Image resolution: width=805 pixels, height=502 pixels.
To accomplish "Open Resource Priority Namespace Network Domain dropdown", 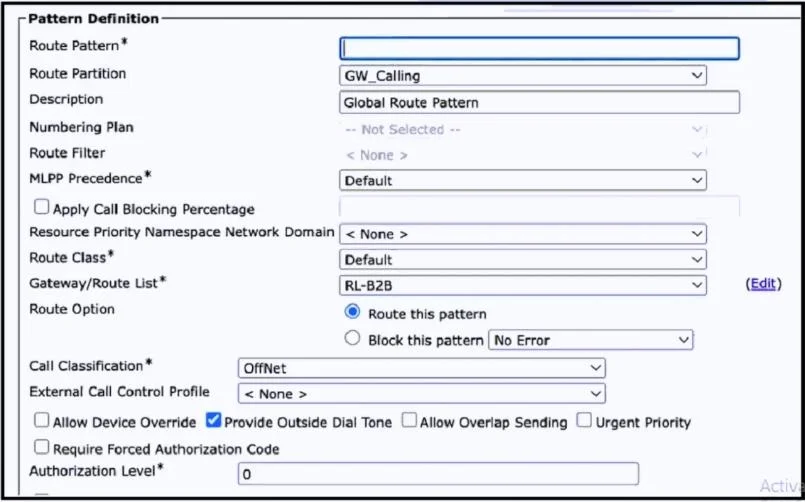I will pos(523,234).
